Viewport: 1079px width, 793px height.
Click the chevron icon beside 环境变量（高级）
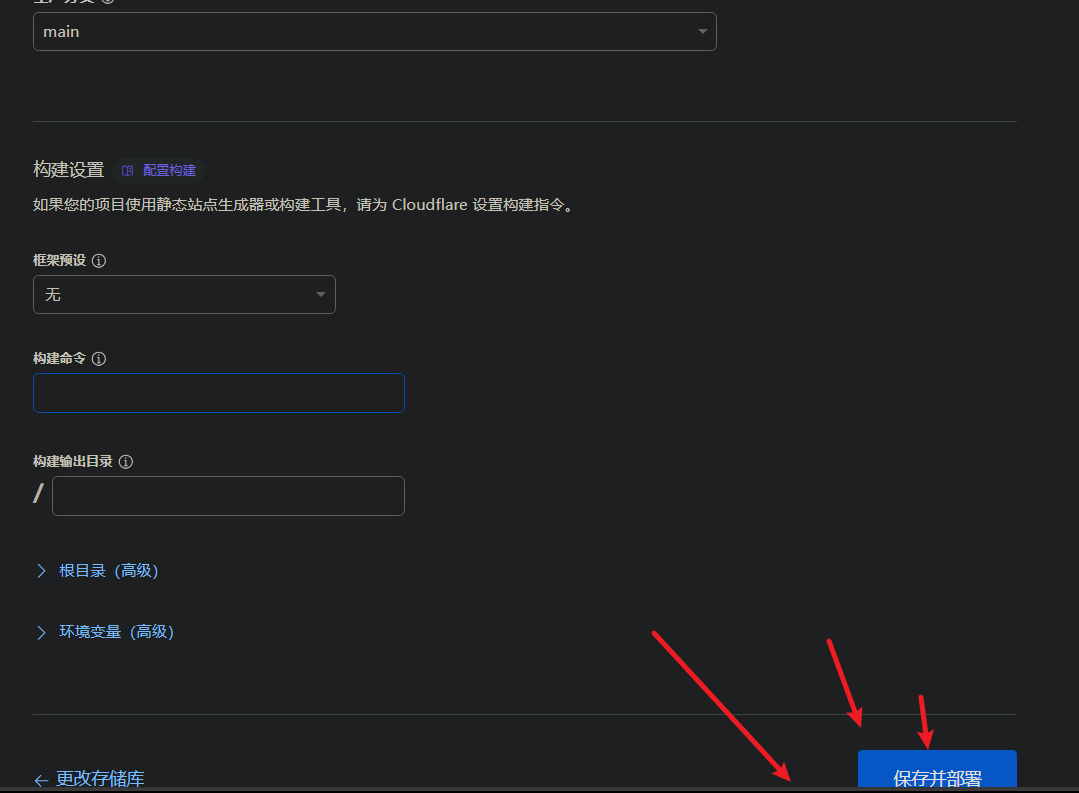tap(41, 632)
